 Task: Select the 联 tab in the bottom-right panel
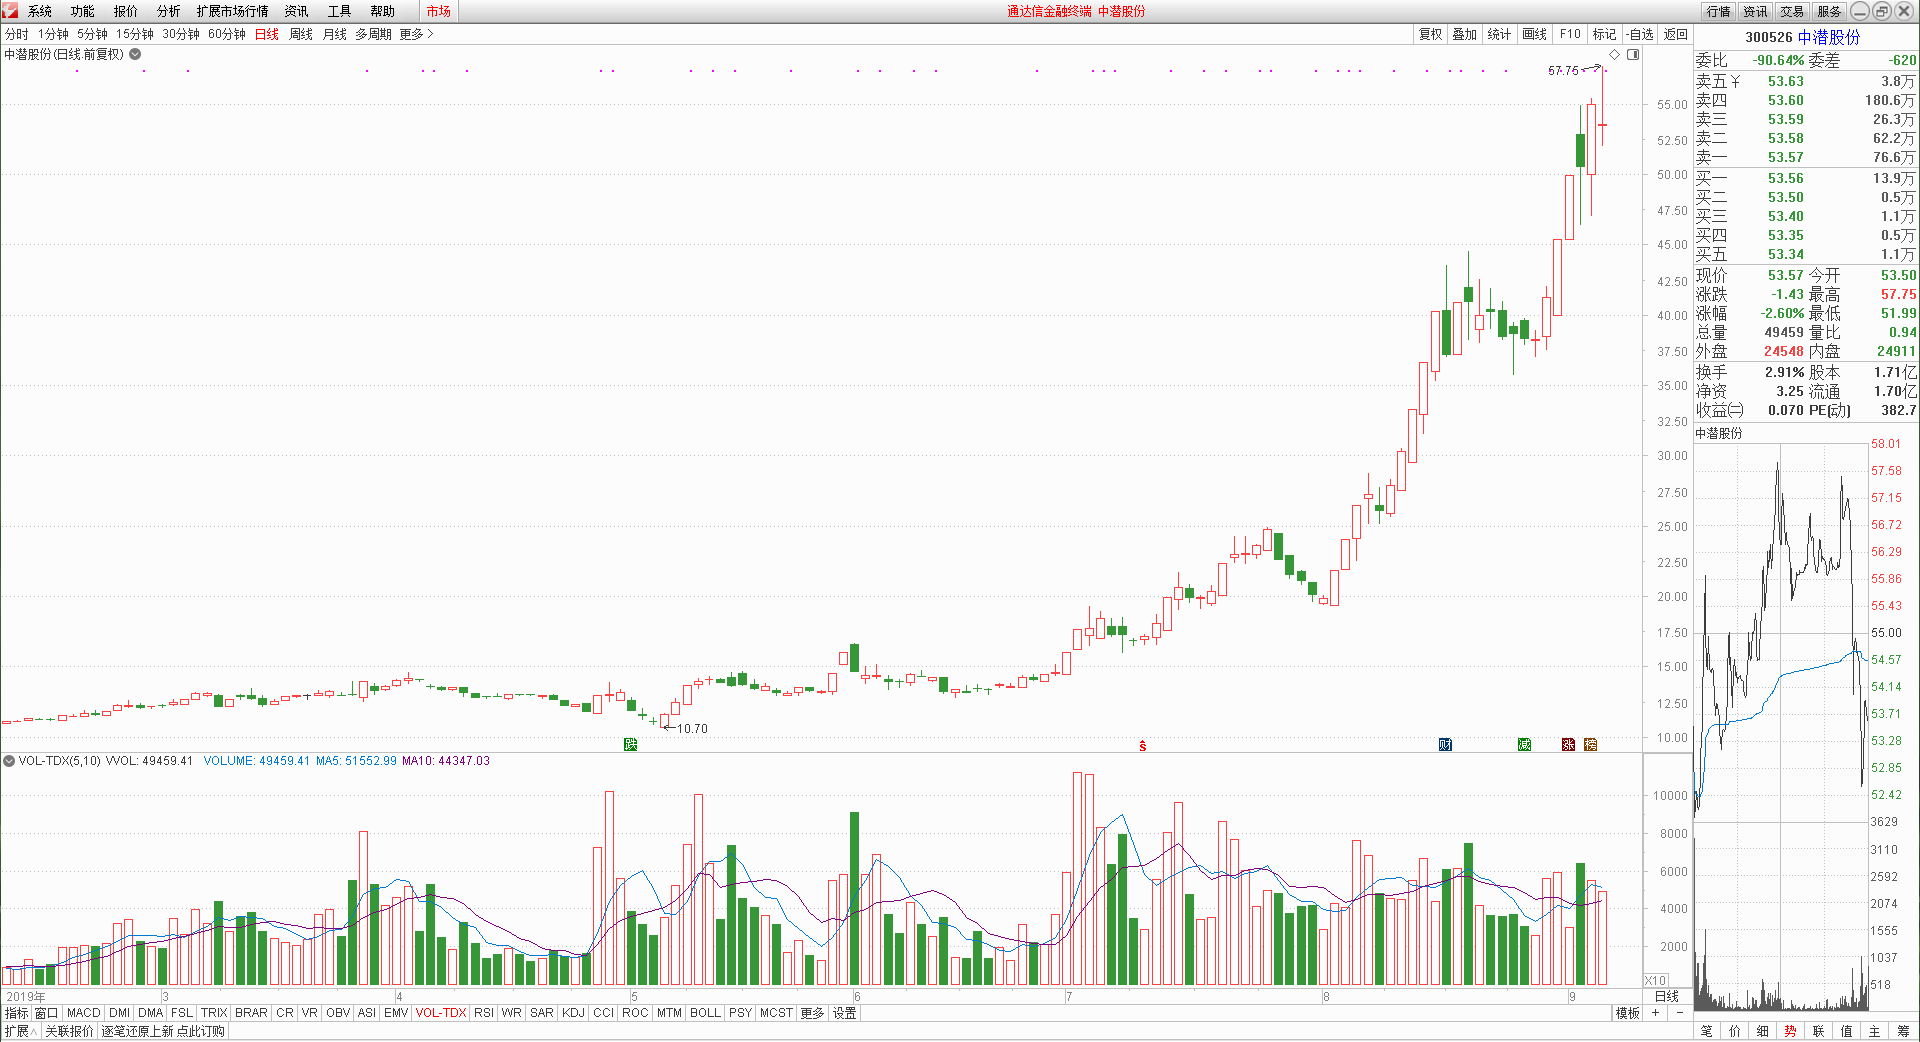(x=1818, y=1031)
